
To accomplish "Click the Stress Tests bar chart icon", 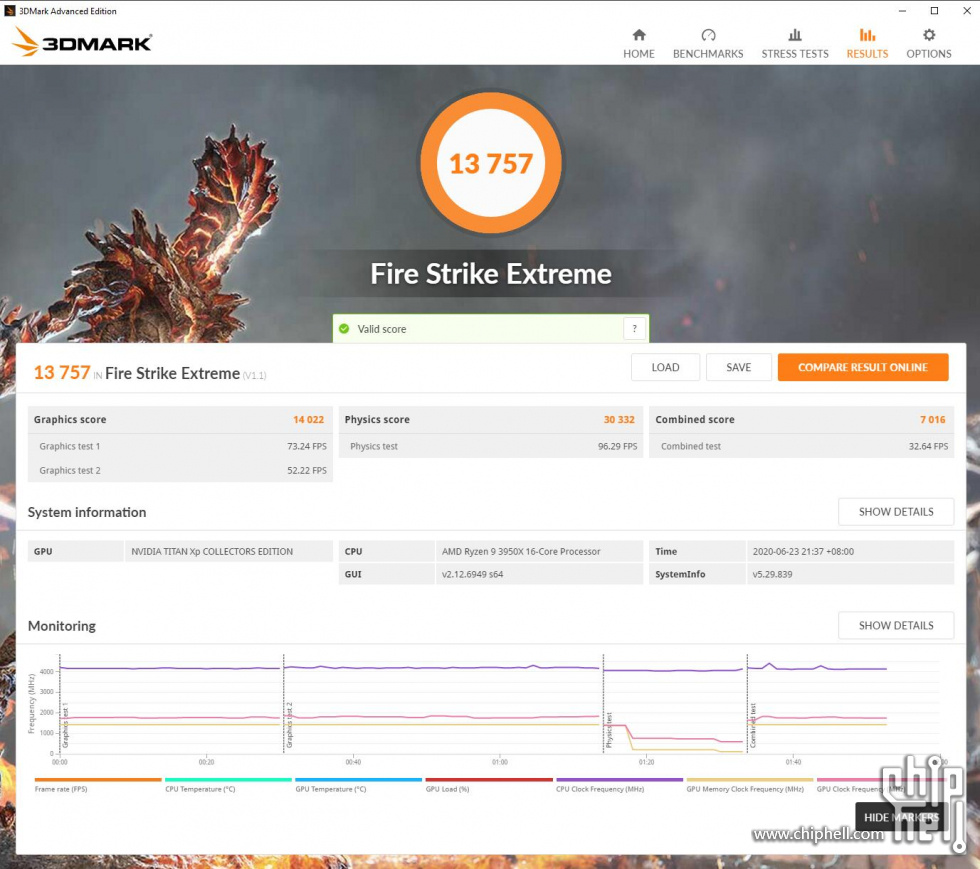I will pos(795,35).
